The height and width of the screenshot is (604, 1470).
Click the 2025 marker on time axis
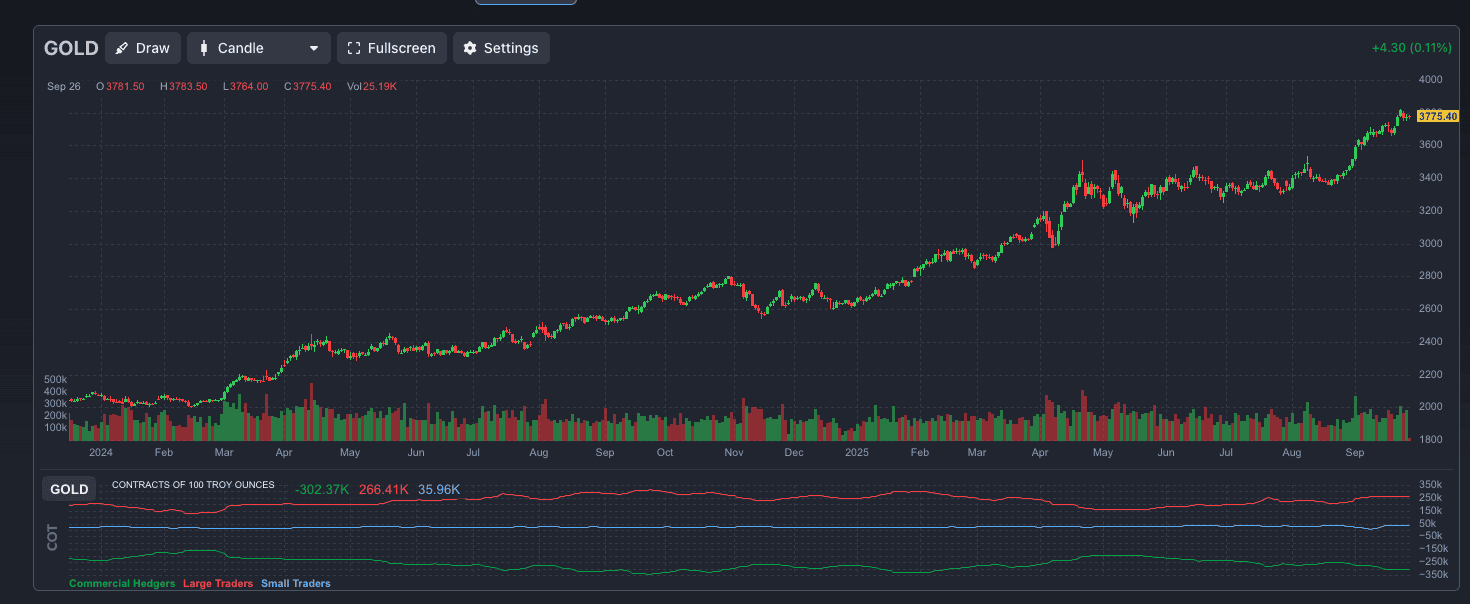click(856, 453)
